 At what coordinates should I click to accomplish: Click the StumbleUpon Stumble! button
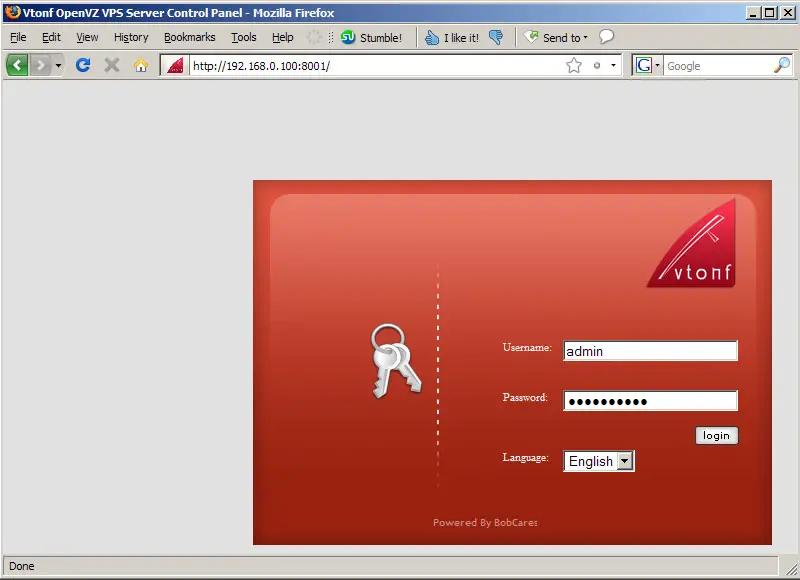click(371, 37)
